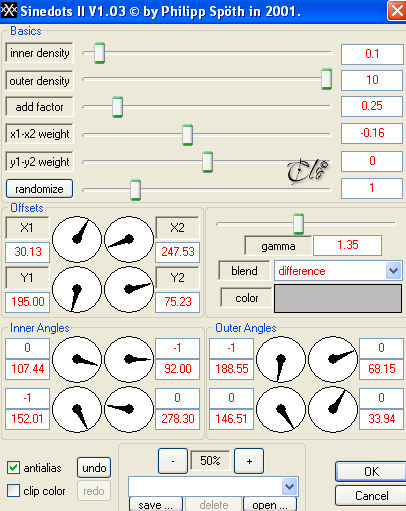
Task: Expand the preset list dropdown arrow
Action: [289, 487]
